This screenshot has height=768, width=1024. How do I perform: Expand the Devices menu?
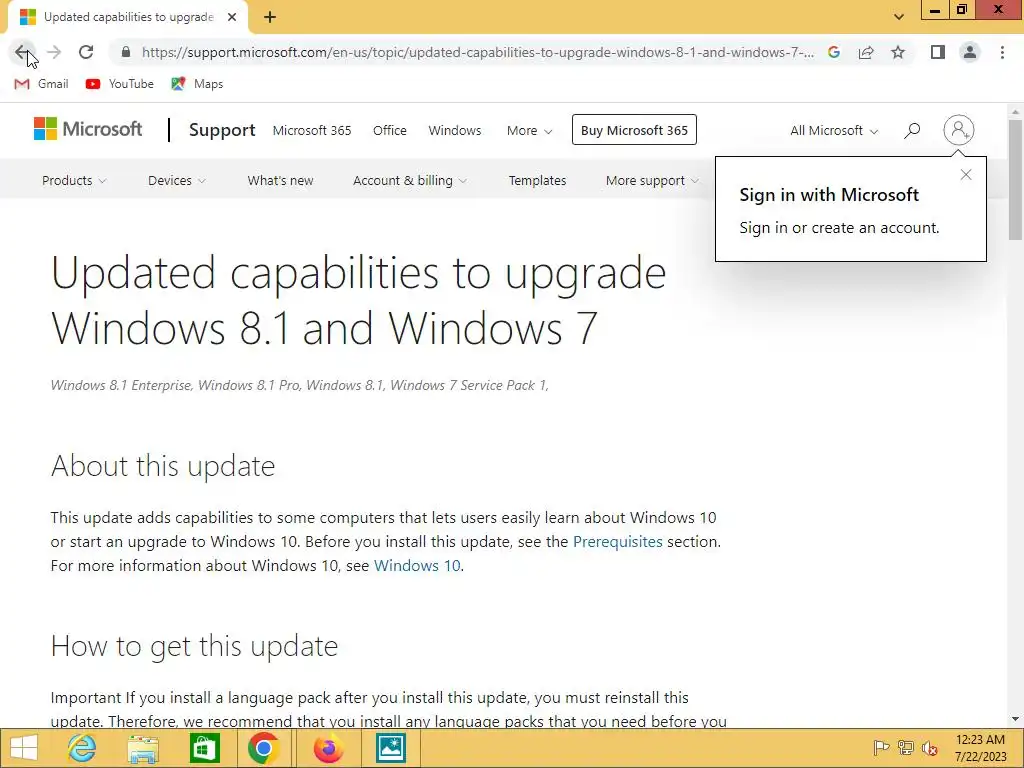[x=176, y=180]
